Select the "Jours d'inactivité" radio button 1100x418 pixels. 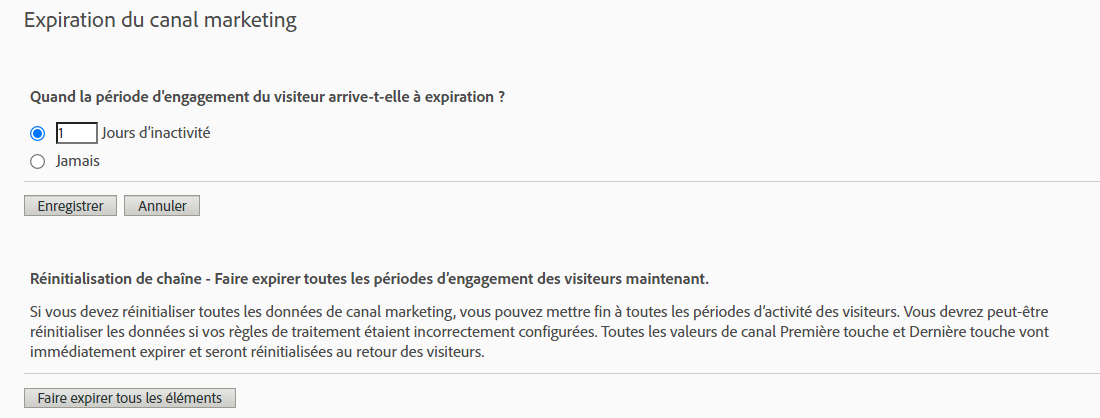[x=38, y=133]
